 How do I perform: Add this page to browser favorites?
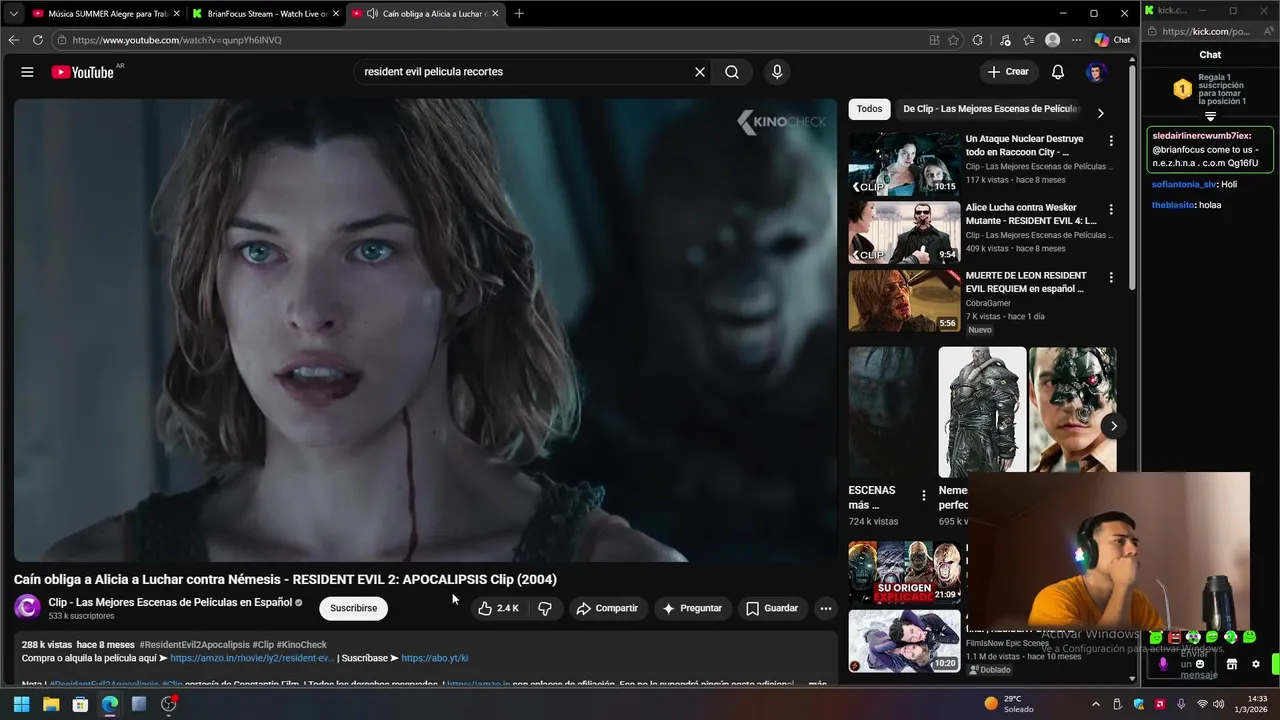point(953,40)
